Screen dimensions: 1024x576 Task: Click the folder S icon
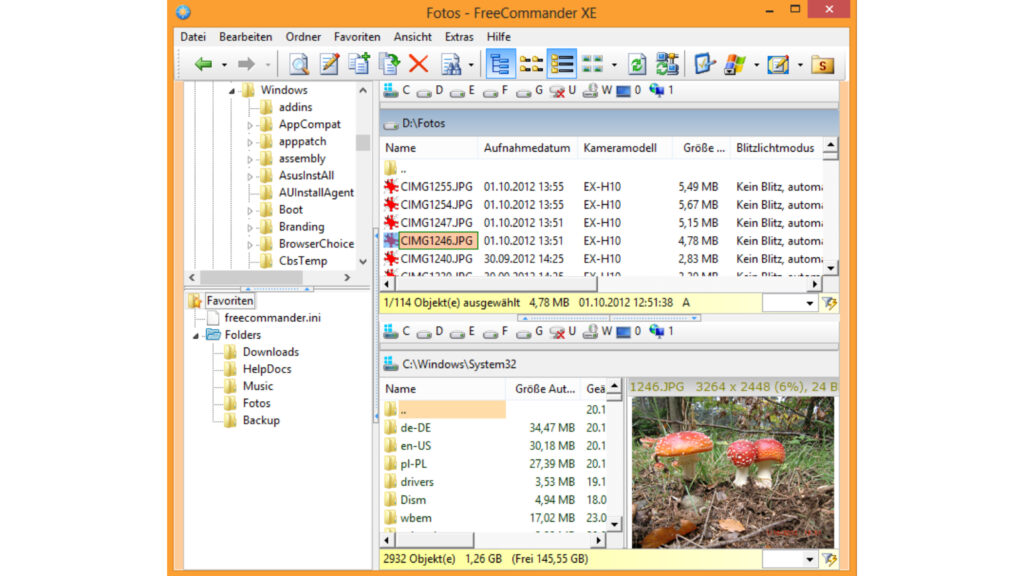pyautogui.click(x=822, y=64)
